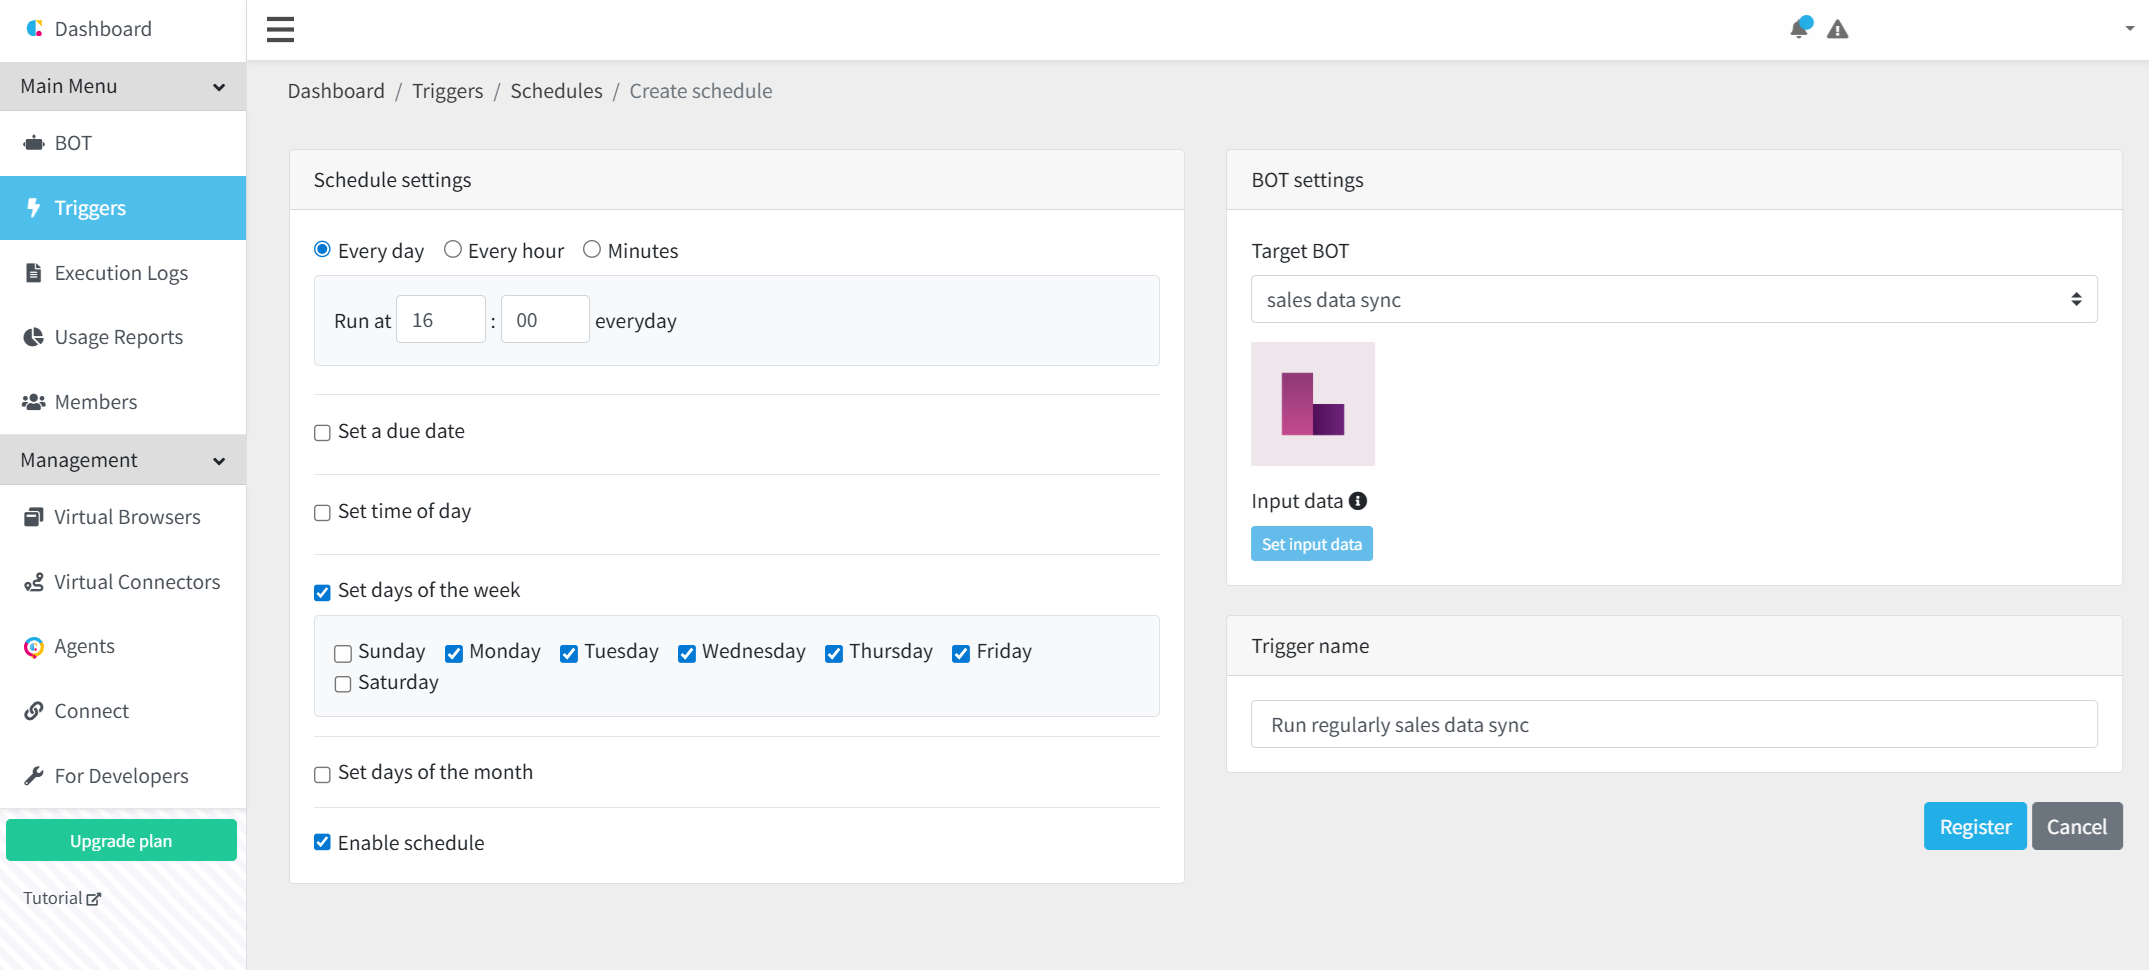This screenshot has width=2149, height=970.
Task: Click the Virtual Browsers window icon
Action: 34,517
